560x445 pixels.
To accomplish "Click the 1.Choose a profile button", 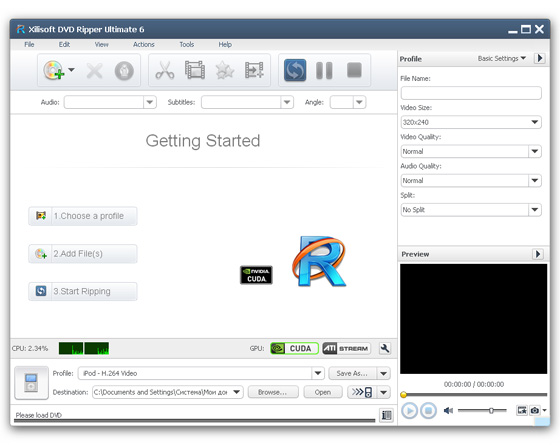I will tap(83, 216).
